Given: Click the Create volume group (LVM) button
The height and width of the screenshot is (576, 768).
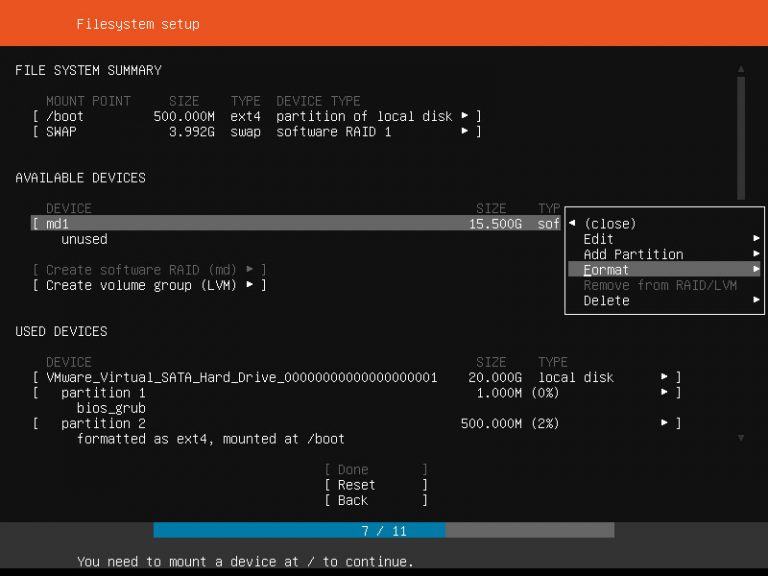Looking at the screenshot, I should 149,285.
